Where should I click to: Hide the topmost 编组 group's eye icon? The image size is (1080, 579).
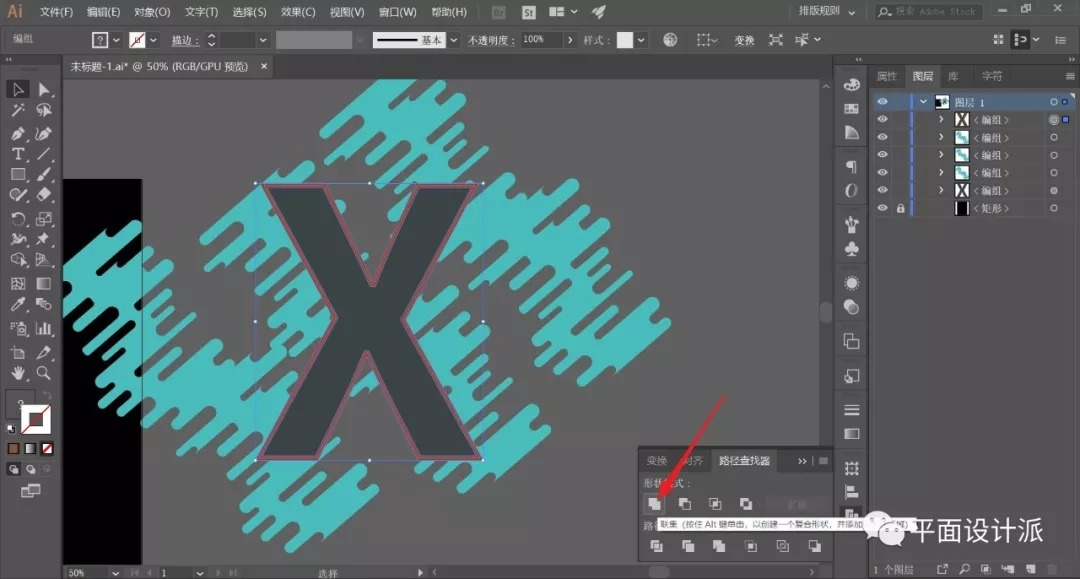(x=882, y=120)
